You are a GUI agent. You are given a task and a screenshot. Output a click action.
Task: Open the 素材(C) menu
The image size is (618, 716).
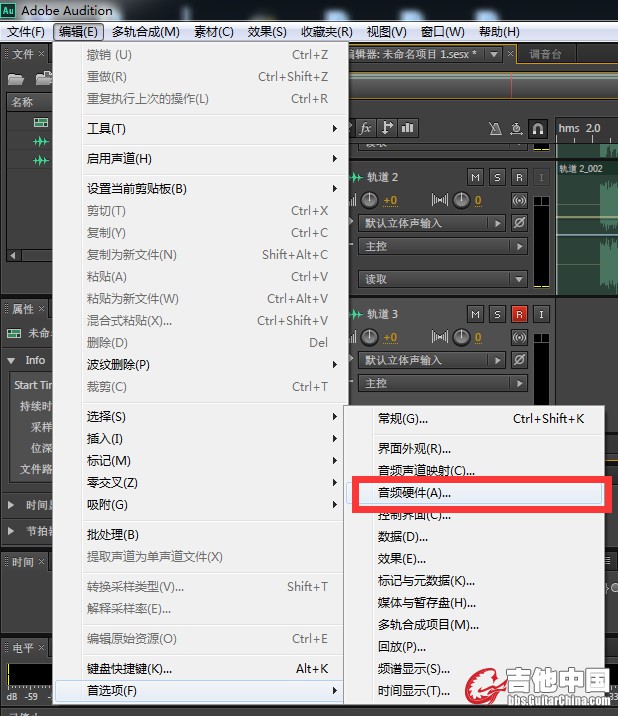click(214, 32)
